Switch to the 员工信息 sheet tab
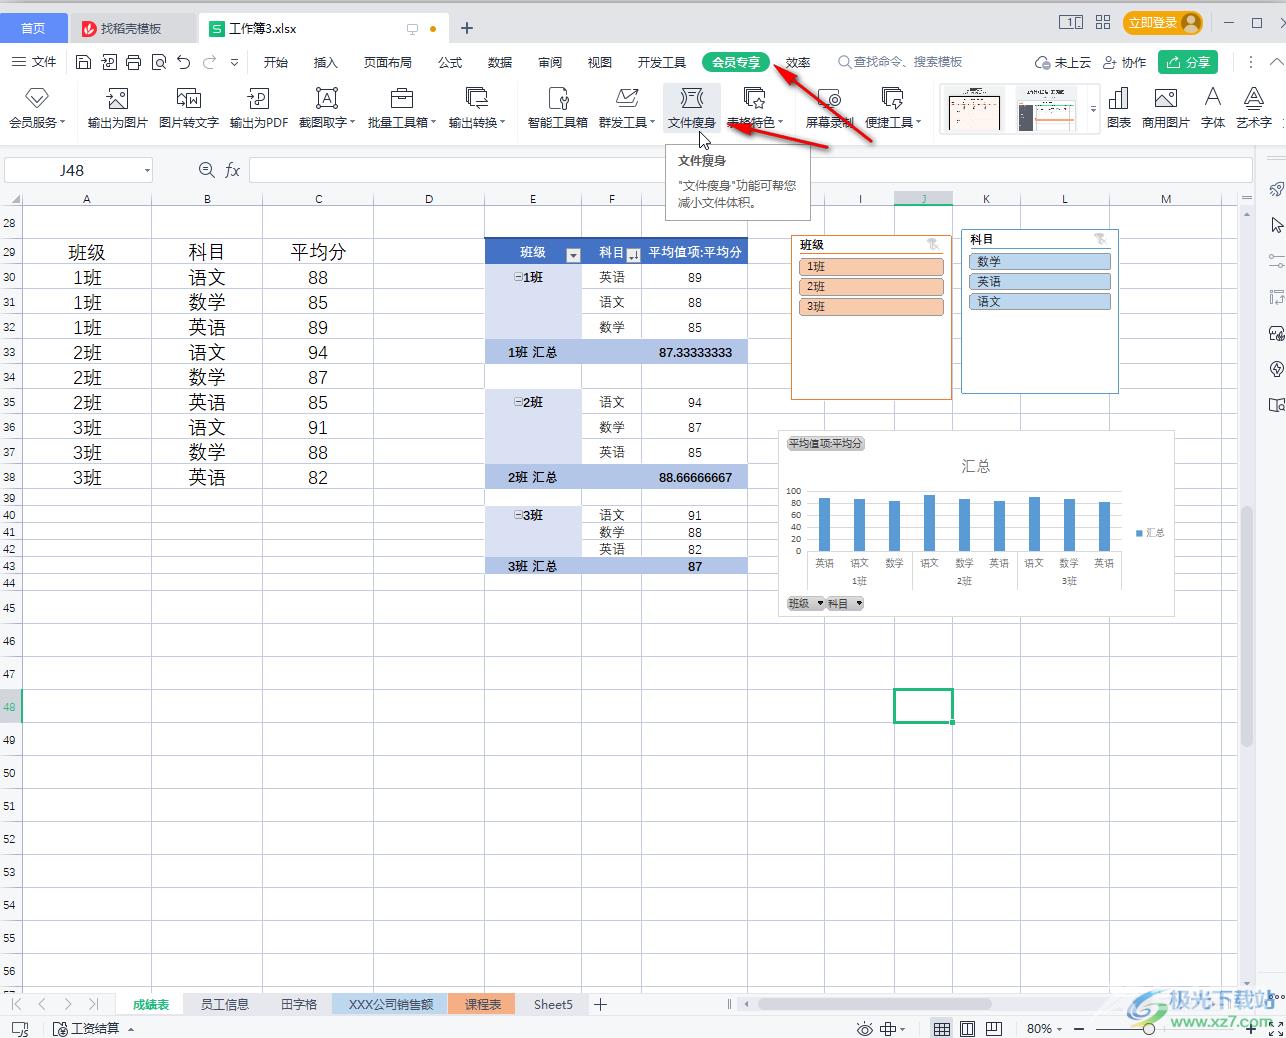The image size is (1286, 1038). (224, 1004)
